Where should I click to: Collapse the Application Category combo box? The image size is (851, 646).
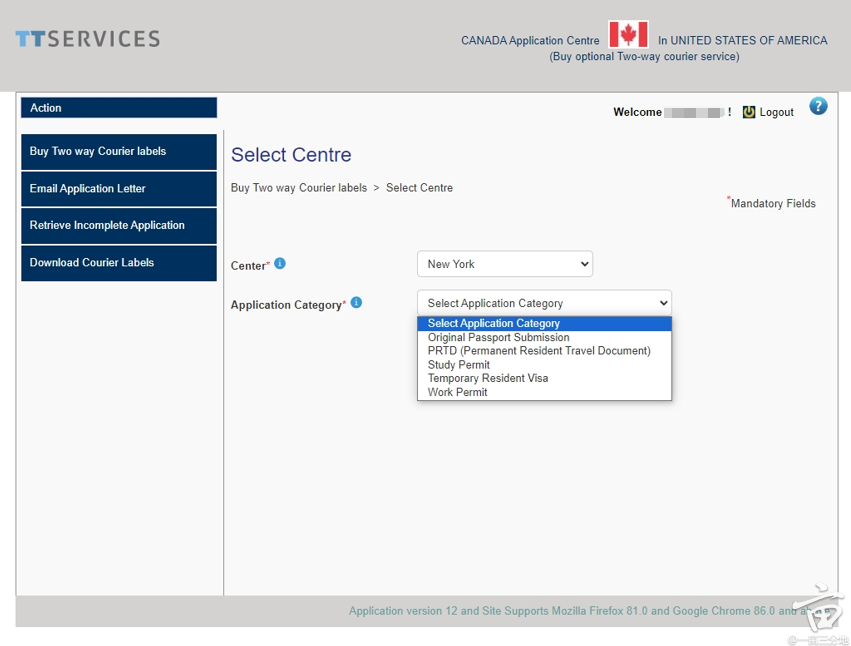click(x=543, y=303)
